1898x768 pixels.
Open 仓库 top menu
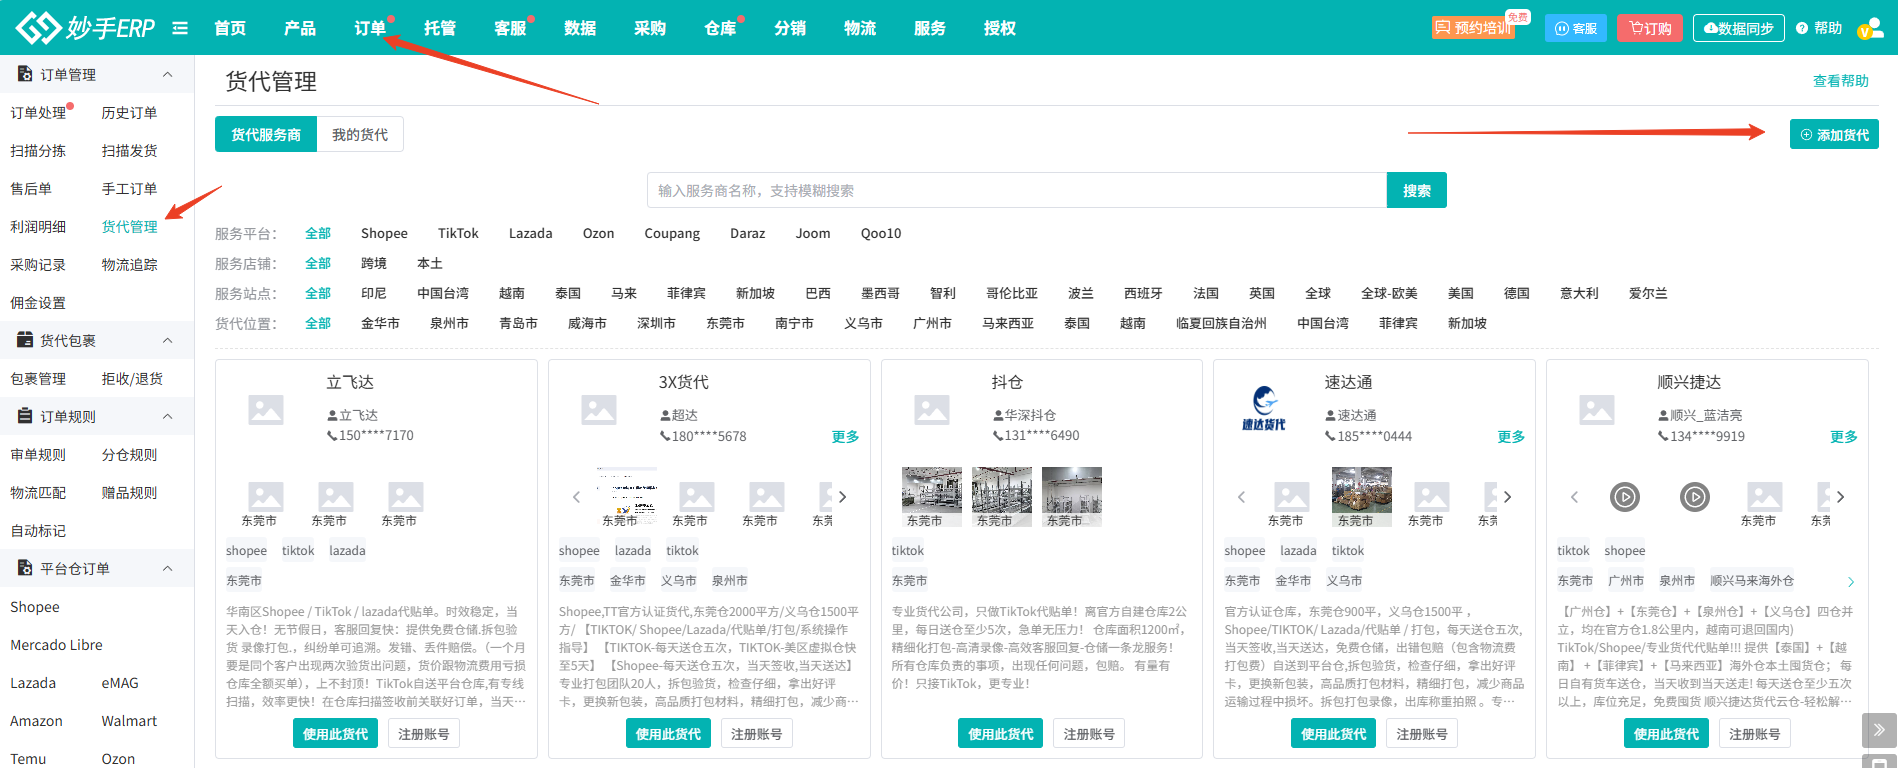(720, 28)
